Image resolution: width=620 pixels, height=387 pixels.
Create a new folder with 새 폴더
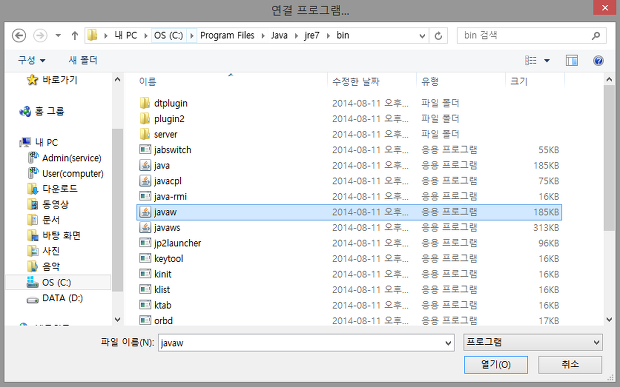[x=83, y=60]
